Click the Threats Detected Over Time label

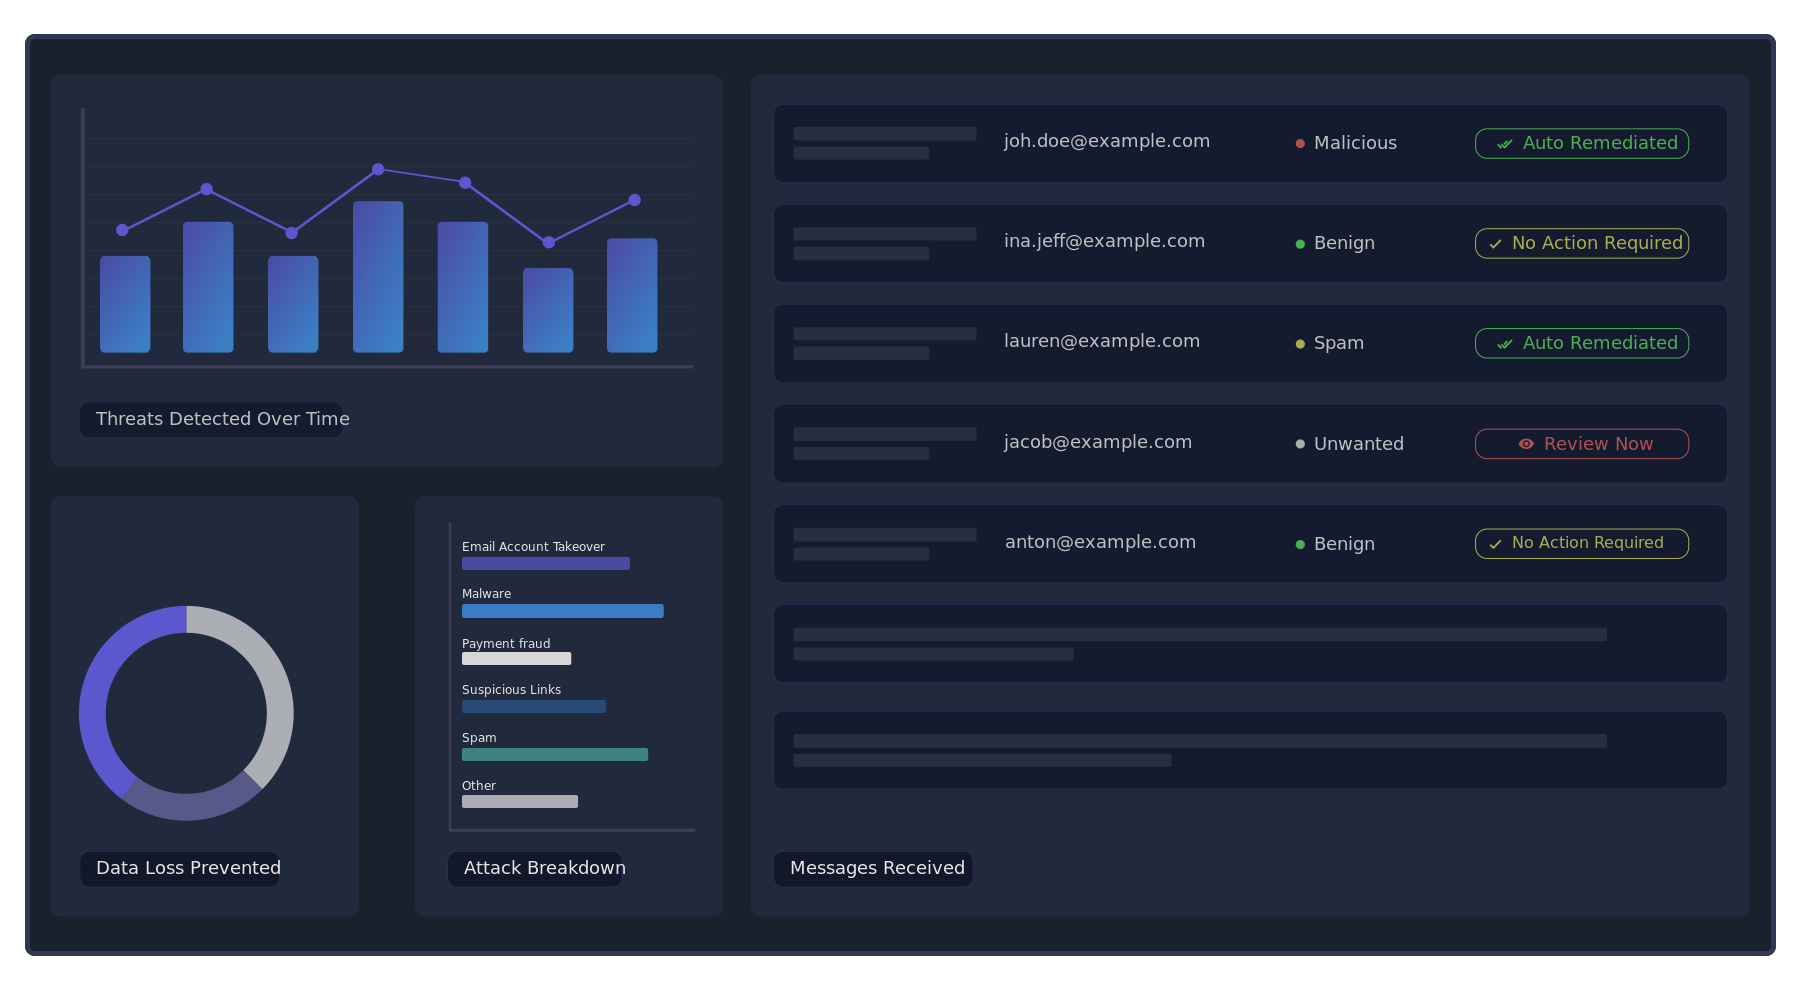coord(214,419)
